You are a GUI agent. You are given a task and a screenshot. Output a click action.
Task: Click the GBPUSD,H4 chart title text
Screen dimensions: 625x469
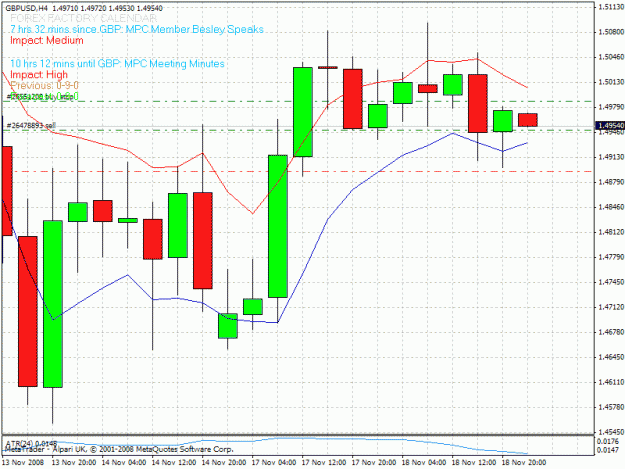(x=27, y=8)
